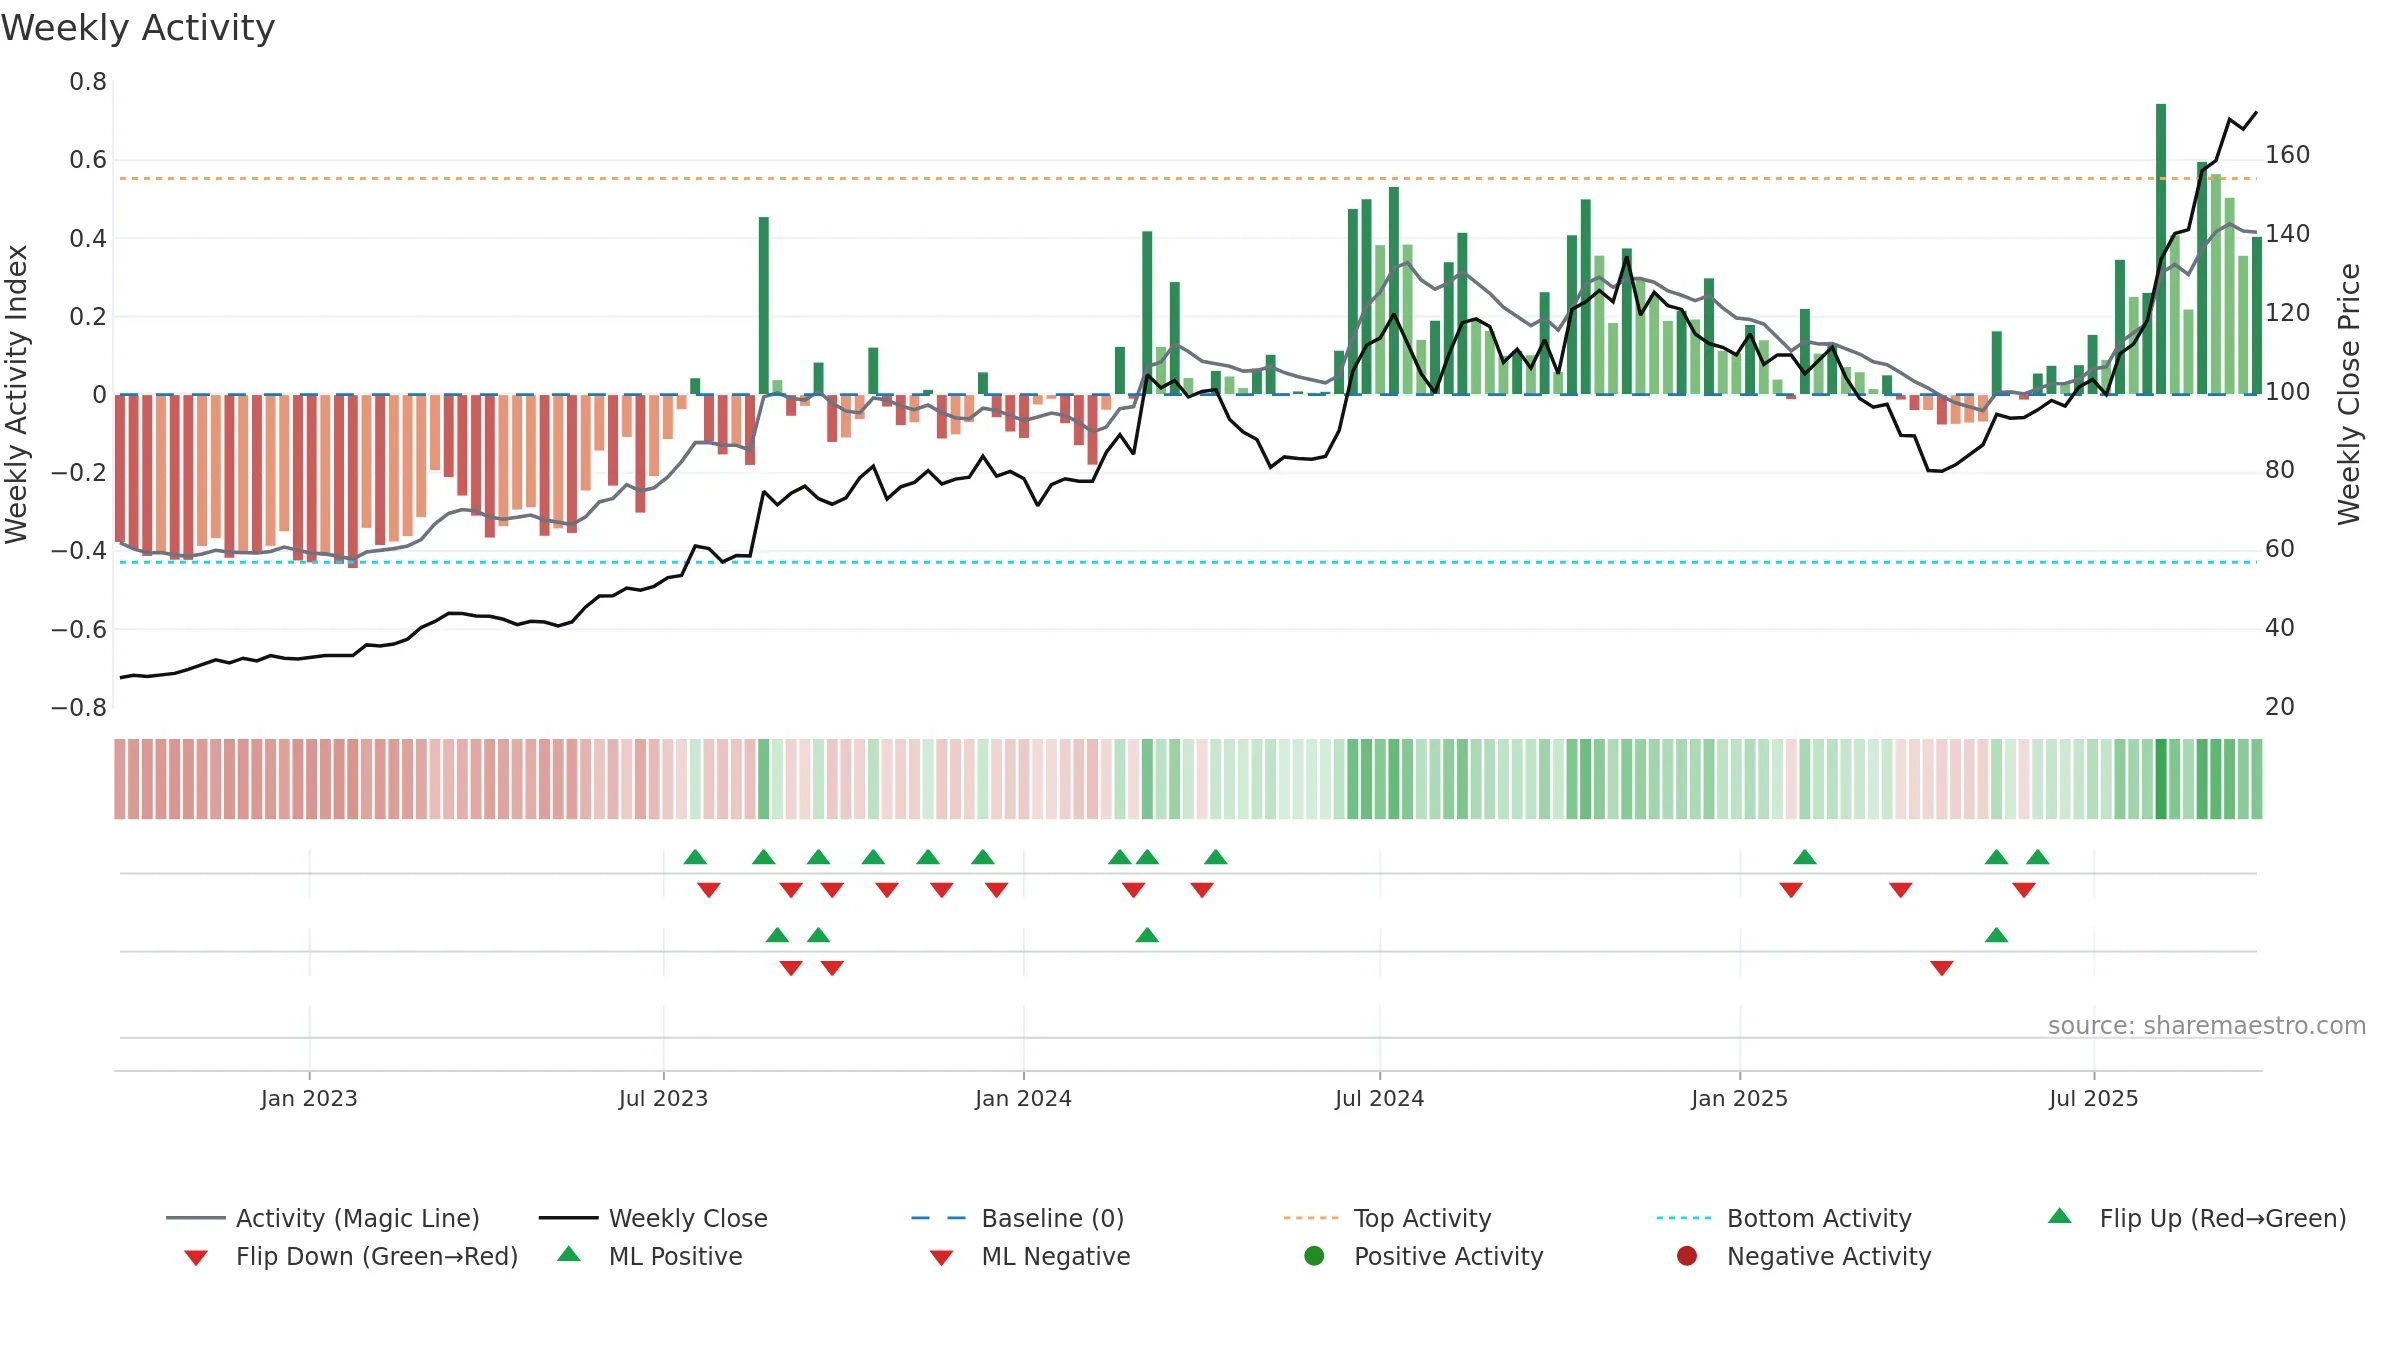Click the 100 price axis tick

2287,392
